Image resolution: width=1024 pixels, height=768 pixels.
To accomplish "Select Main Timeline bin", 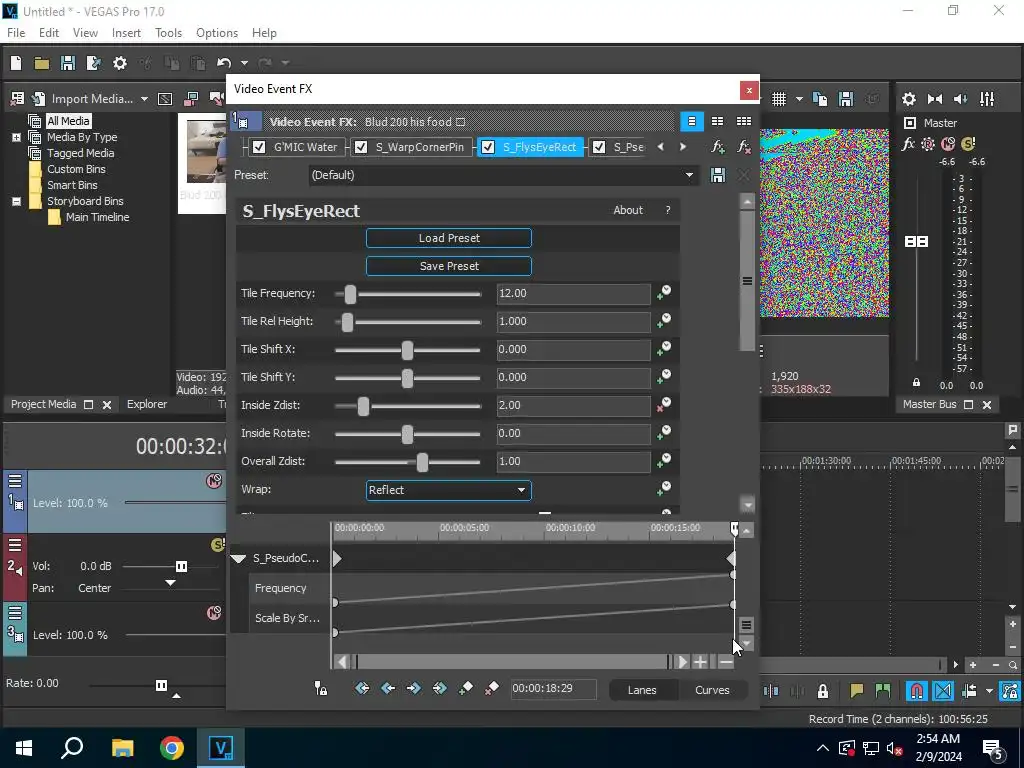I will [97, 217].
